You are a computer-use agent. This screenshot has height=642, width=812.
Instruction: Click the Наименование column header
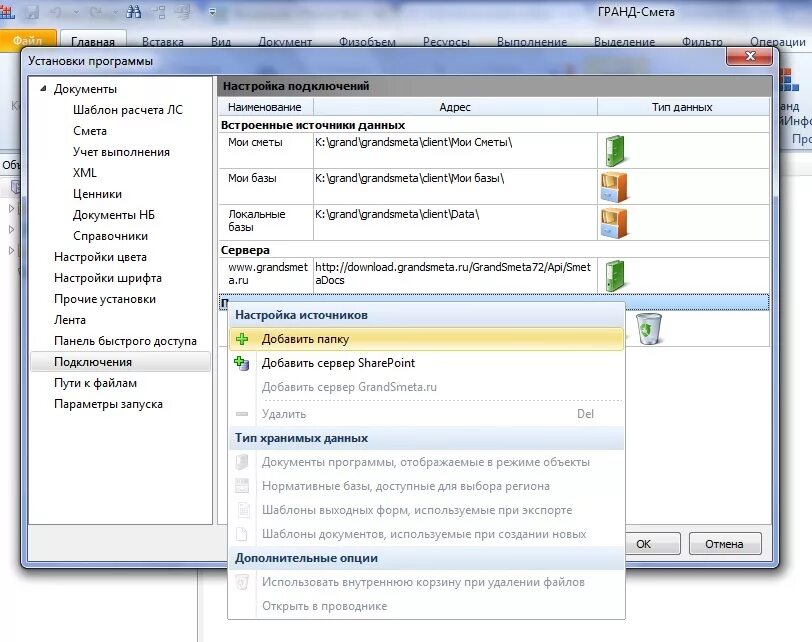pyautogui.click(x=265, y=107)
